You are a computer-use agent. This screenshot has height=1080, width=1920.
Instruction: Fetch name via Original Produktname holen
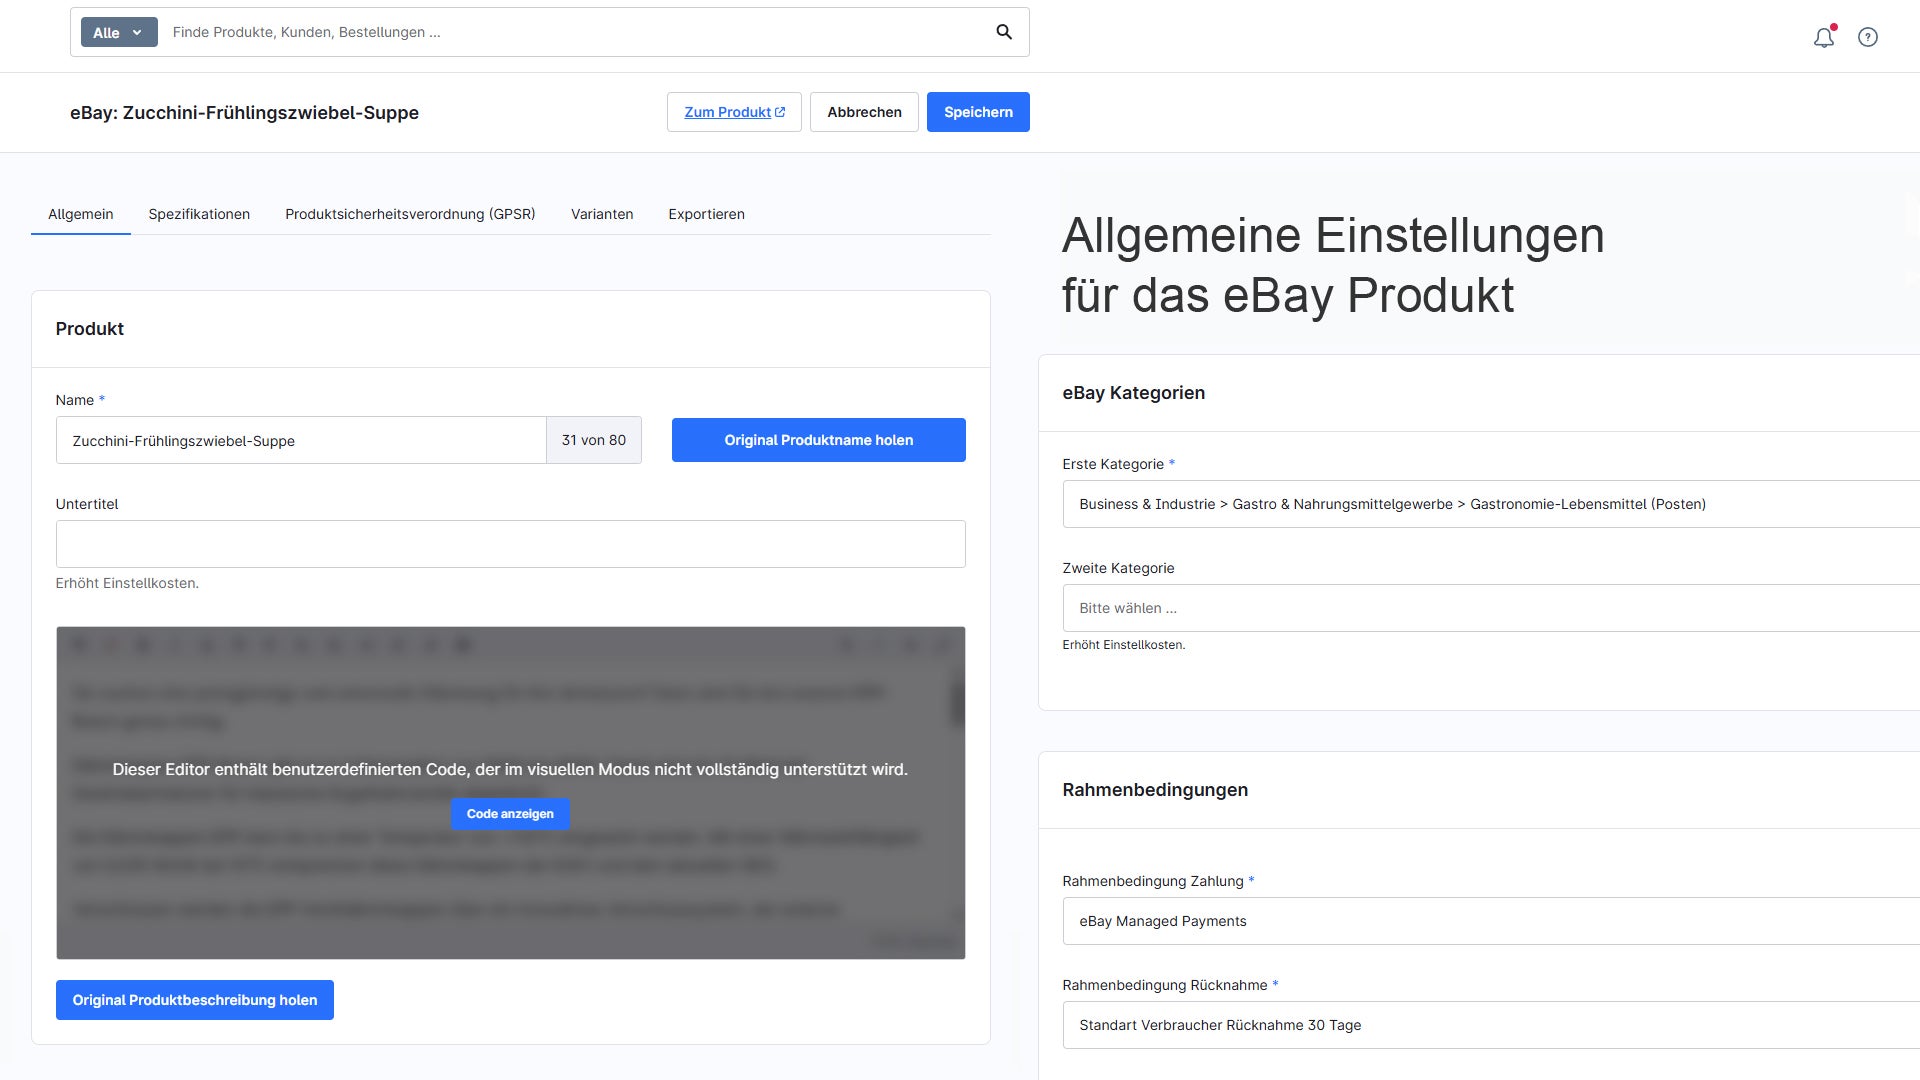tap(819, 440)
